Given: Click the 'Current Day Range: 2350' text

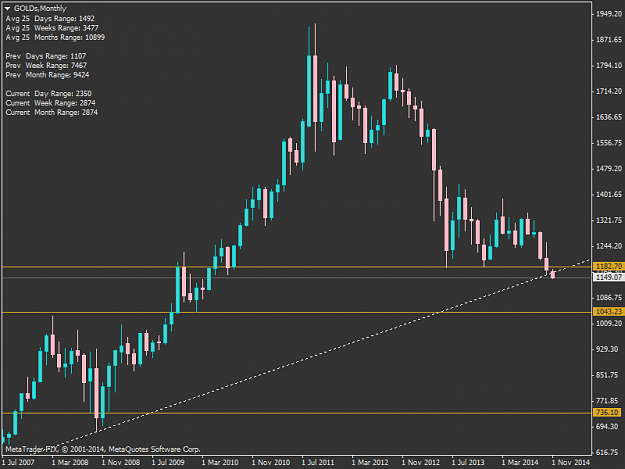Looking at the screenshot, I should pyautogui.click(x=49, y=94).
